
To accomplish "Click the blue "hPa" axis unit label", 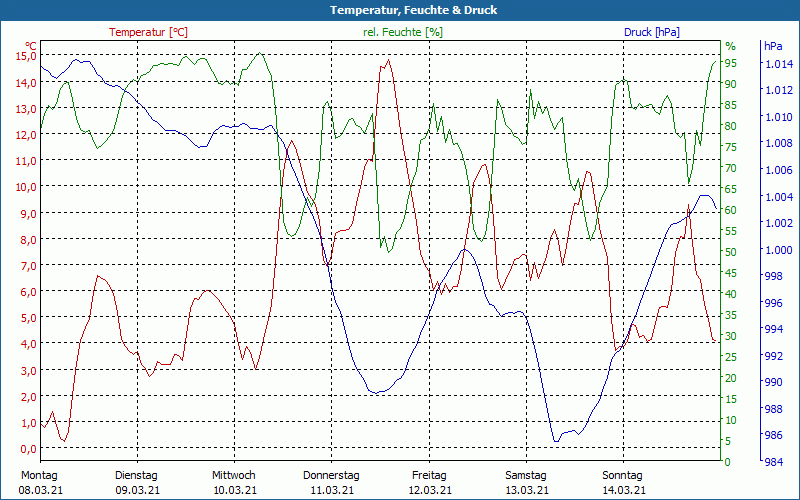I will (x=773, y=46).
